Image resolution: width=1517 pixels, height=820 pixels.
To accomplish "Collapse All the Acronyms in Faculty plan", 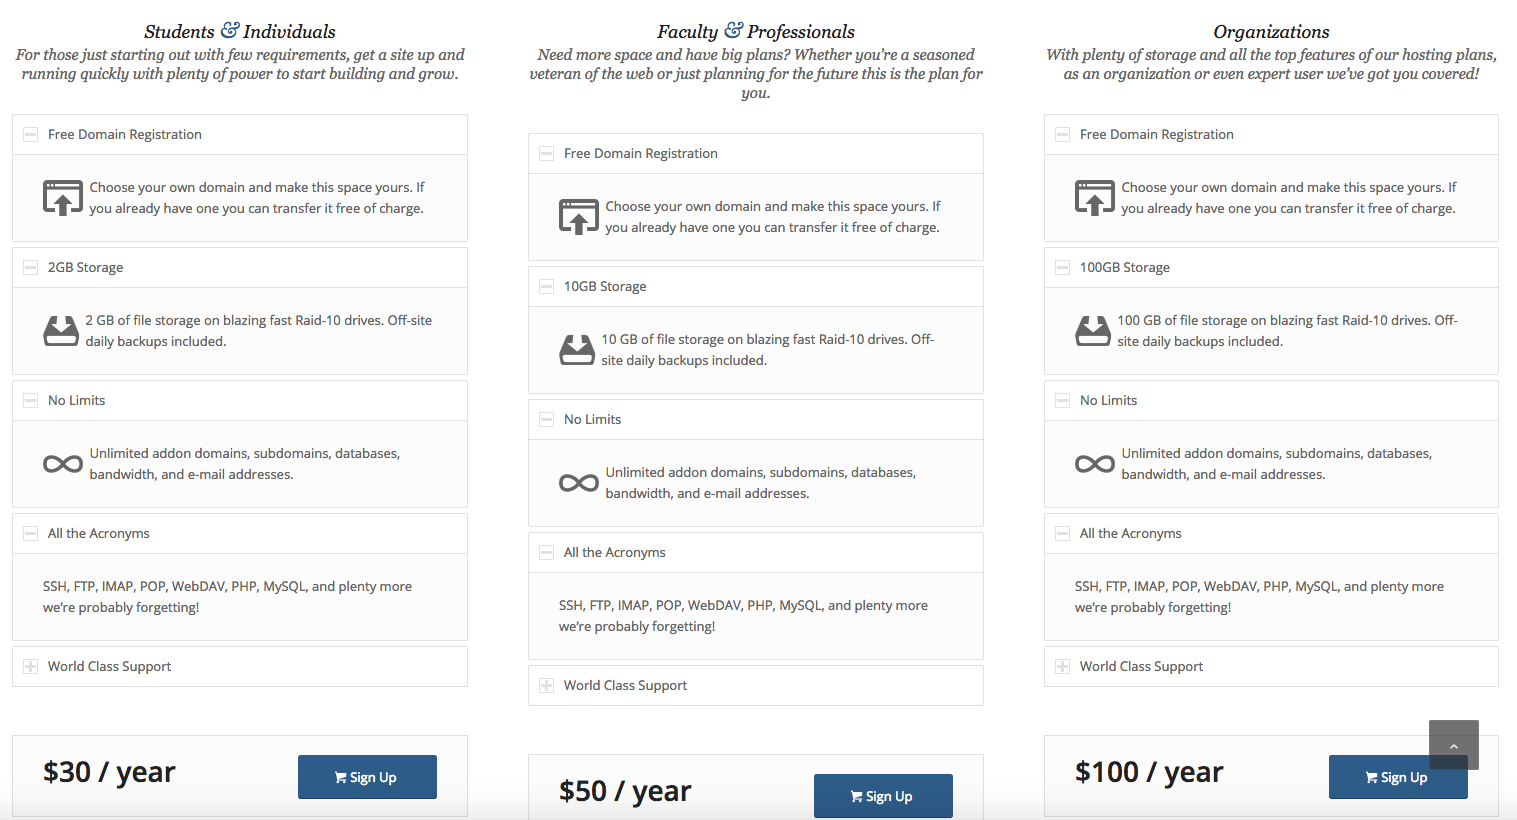I will (x=756, y=553).
